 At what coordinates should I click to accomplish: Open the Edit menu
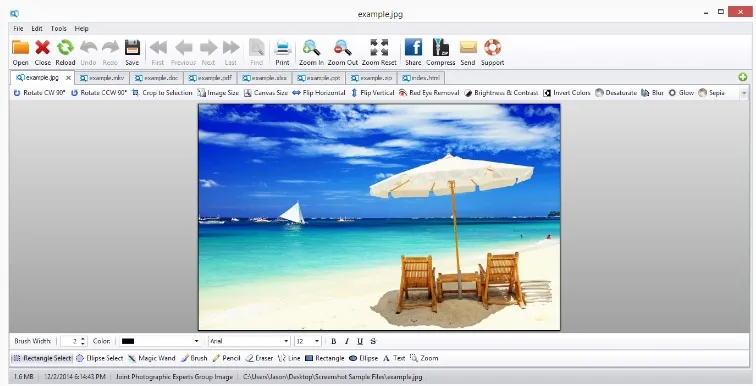[x=37, y=28]
